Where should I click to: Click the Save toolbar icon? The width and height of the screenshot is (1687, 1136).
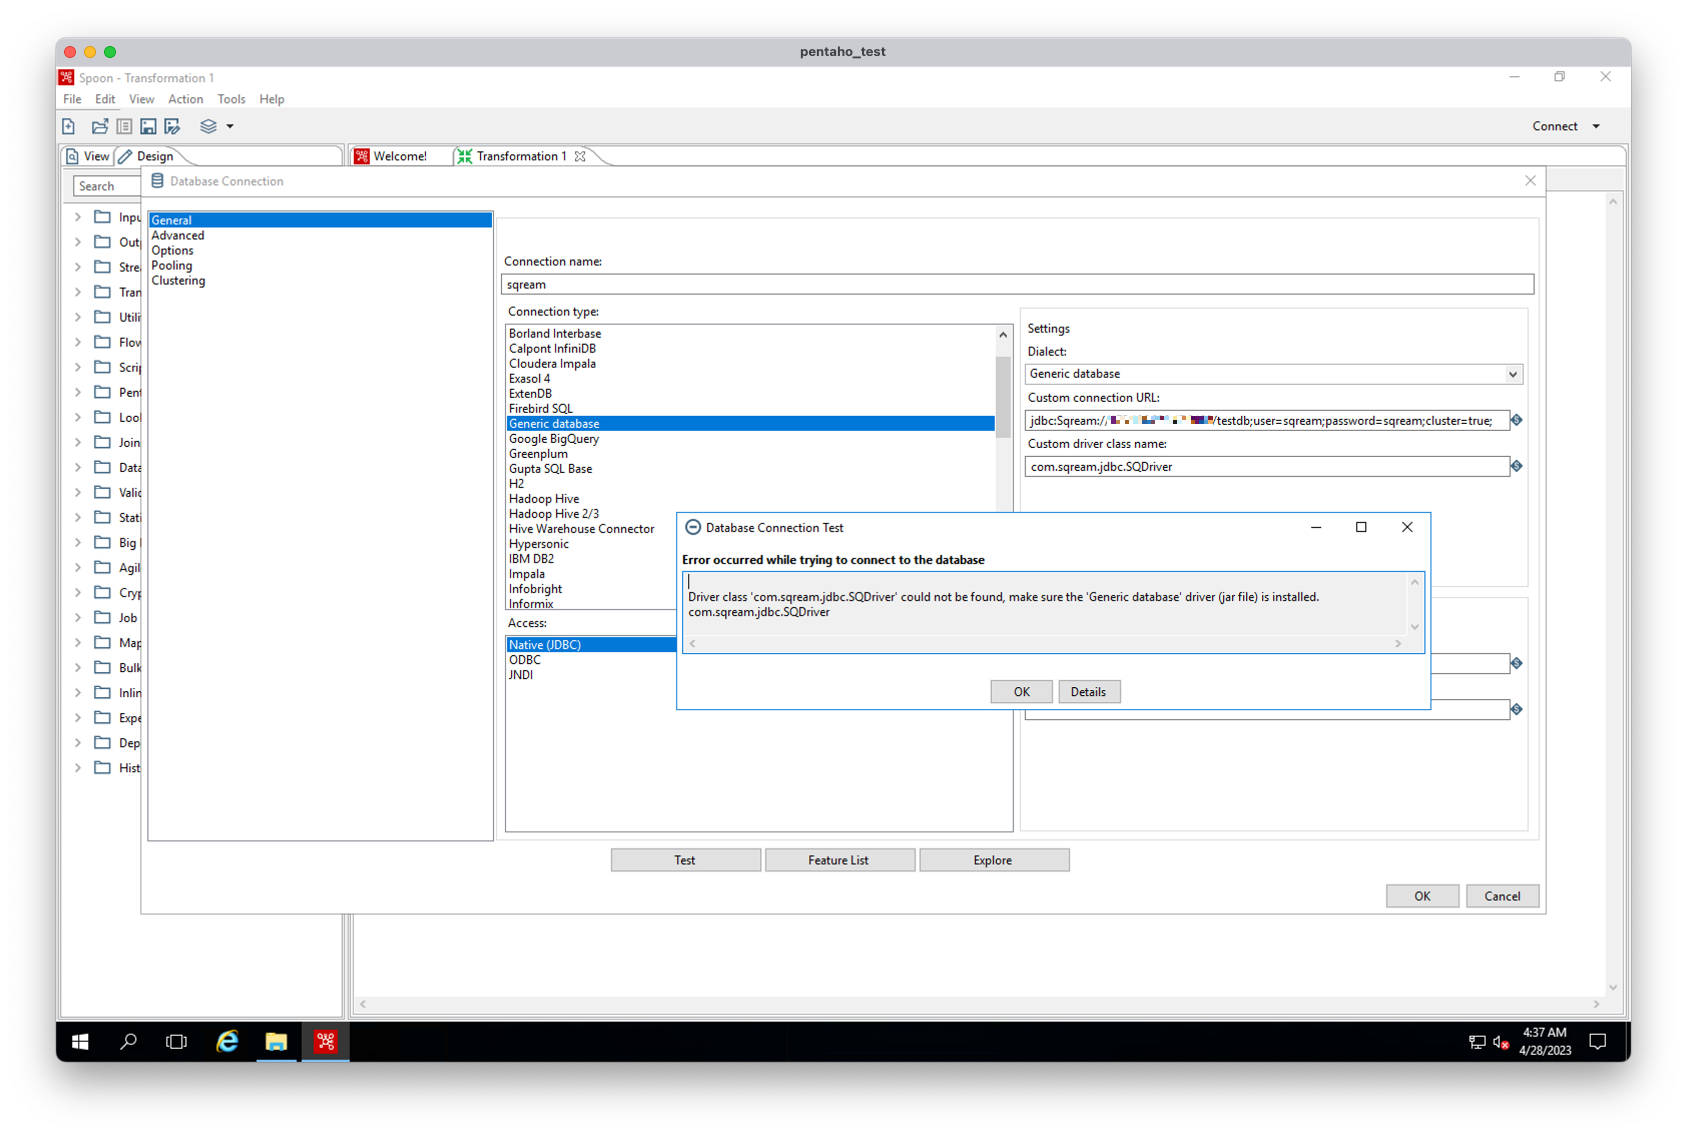point(148,126)
